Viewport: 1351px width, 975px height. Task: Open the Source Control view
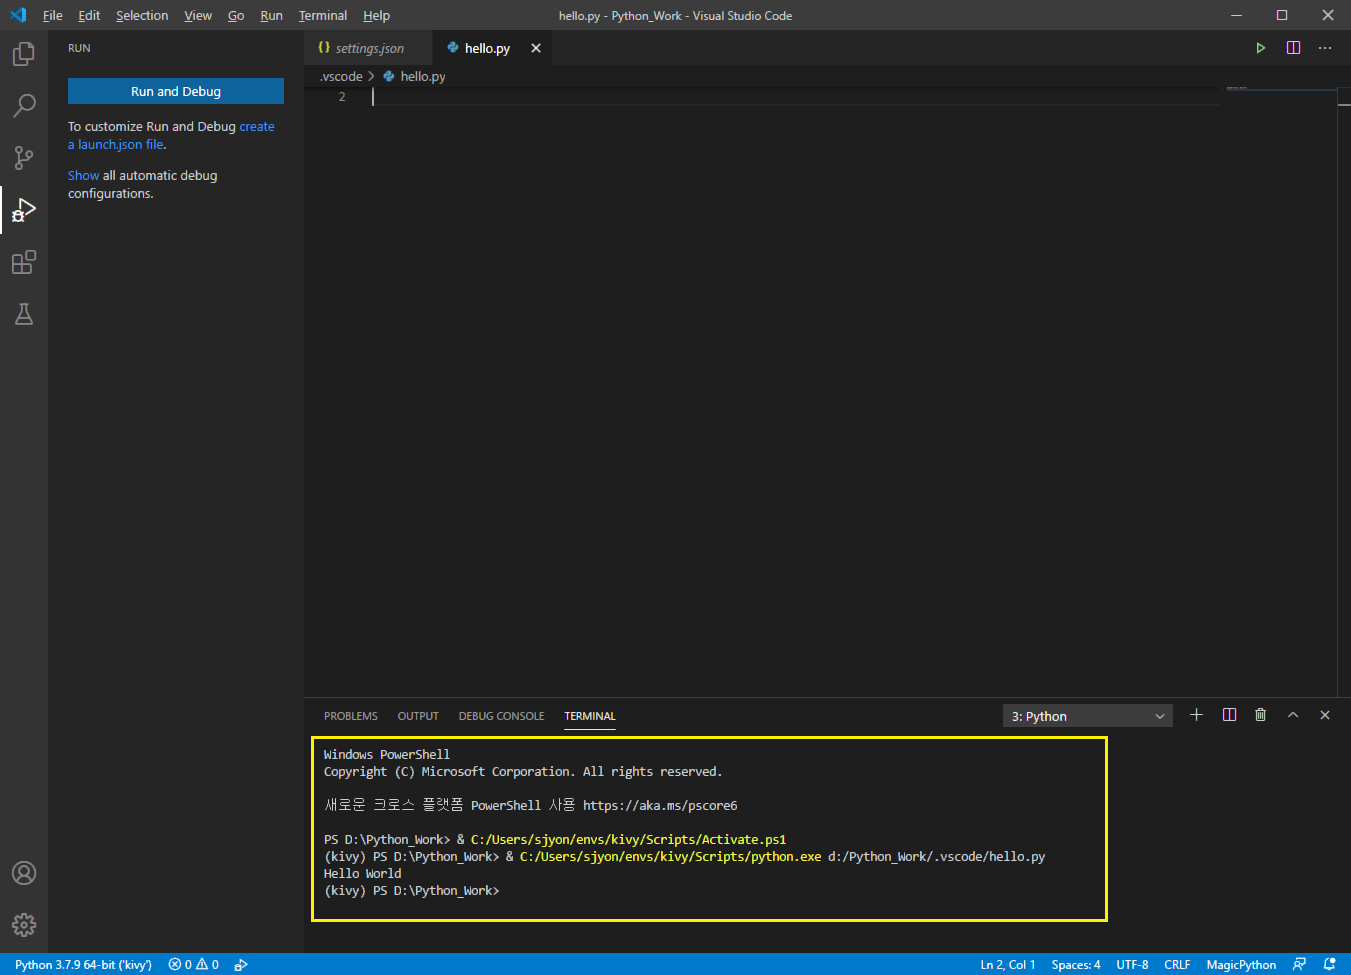24,158
